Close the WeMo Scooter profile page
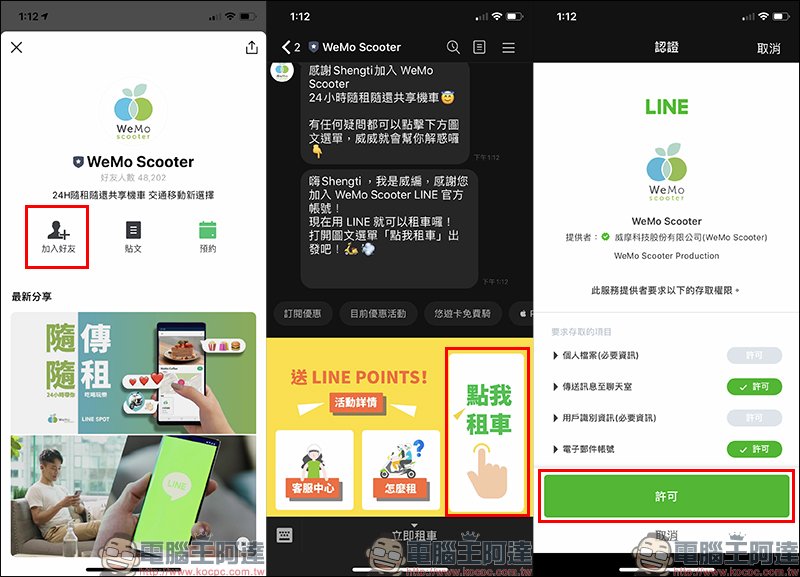This screenshot has width=800, height=577. (16, 47)
